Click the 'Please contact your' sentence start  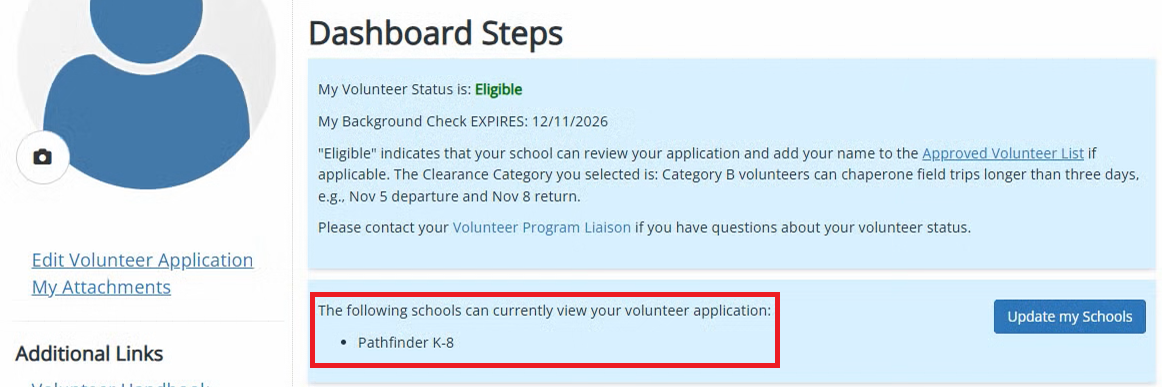(x=383, y=227)
